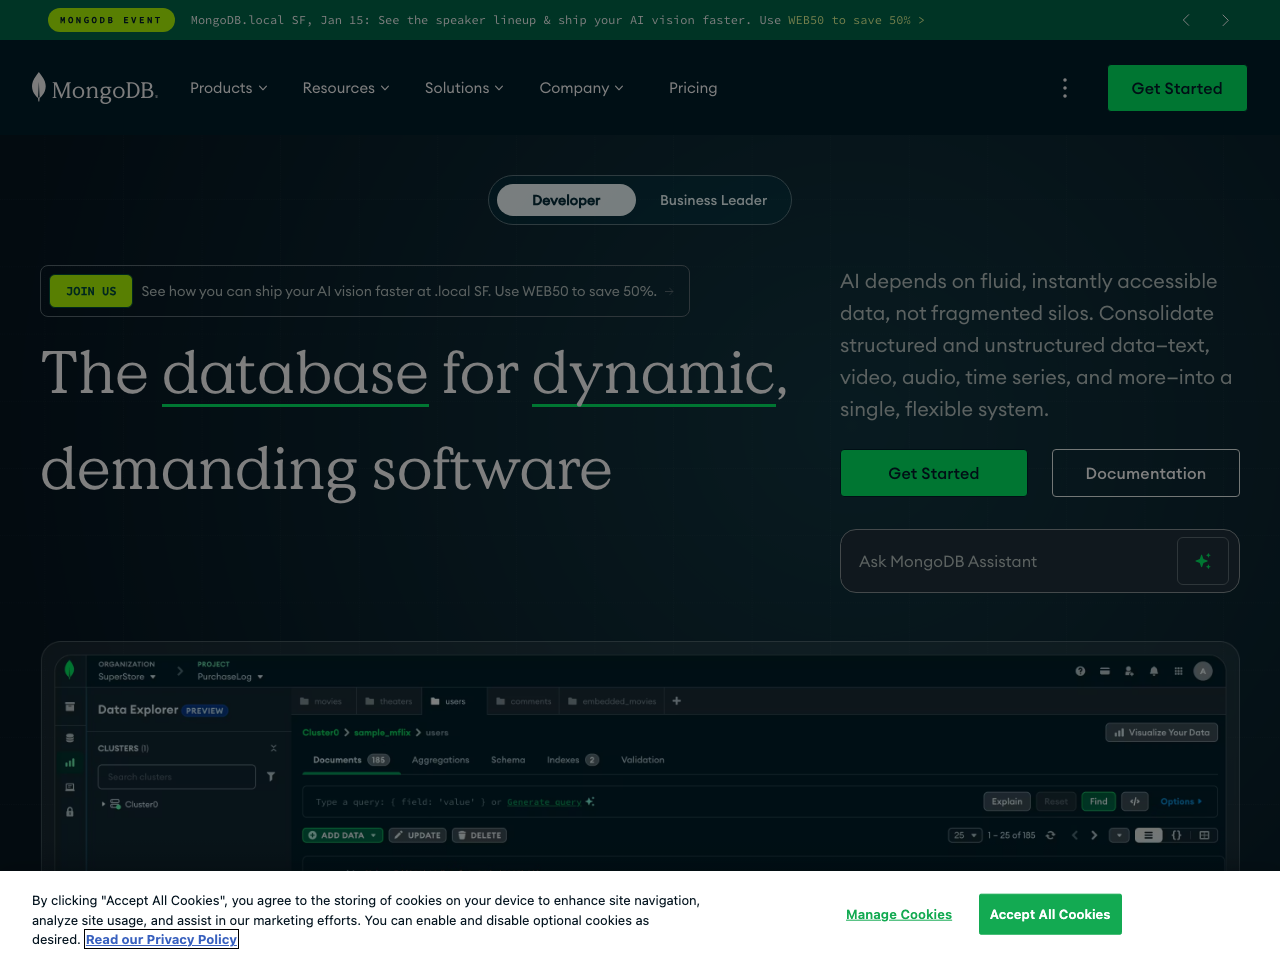Expand Cluster0 in the clusters sidebar
1280x960 pixels.
tap(103, 803)
